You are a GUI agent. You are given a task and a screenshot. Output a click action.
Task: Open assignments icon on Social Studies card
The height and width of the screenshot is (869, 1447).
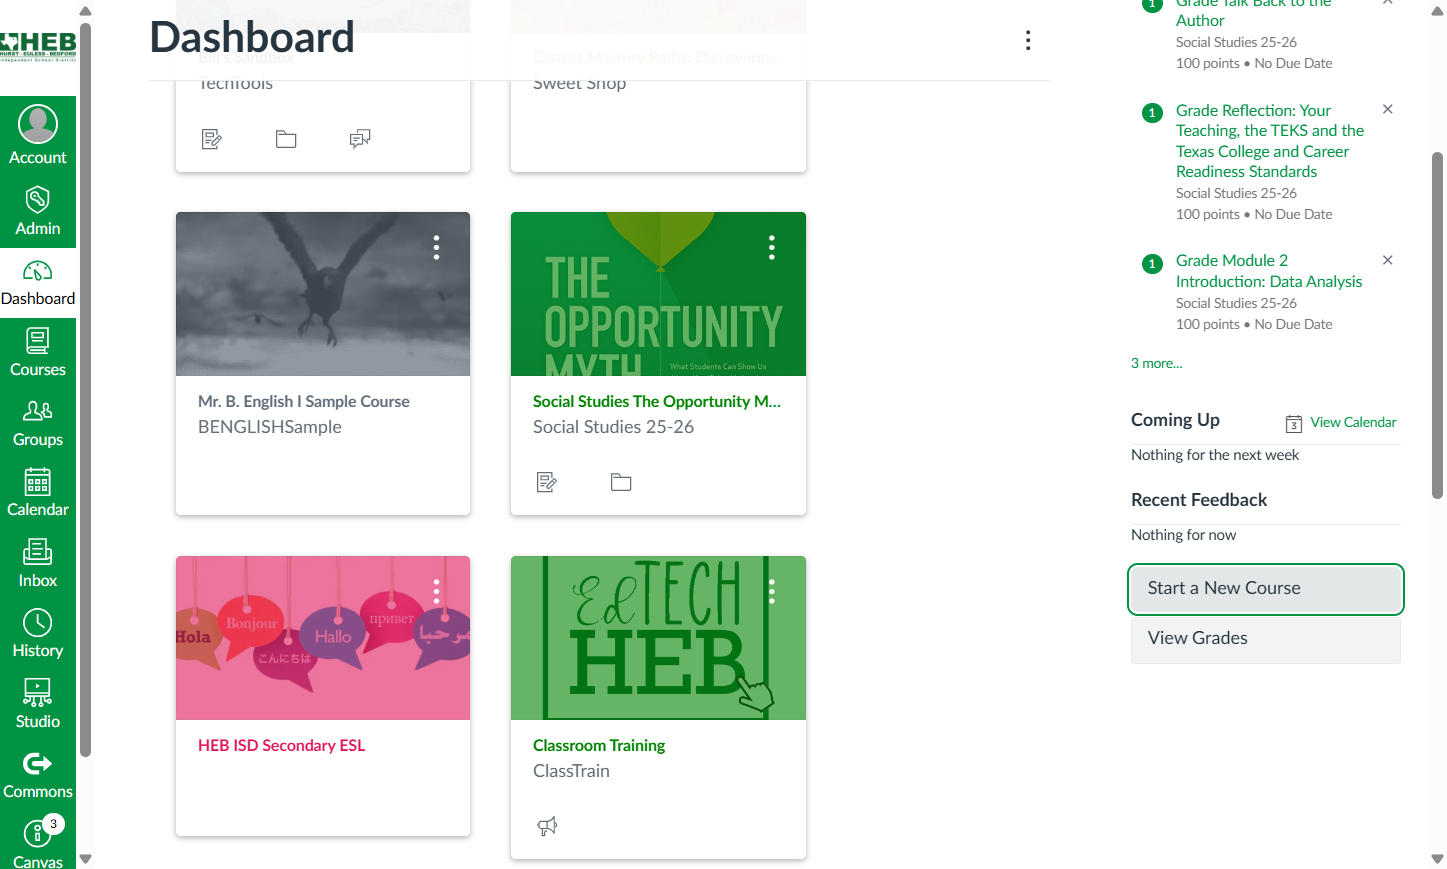[x=546, y=482]
